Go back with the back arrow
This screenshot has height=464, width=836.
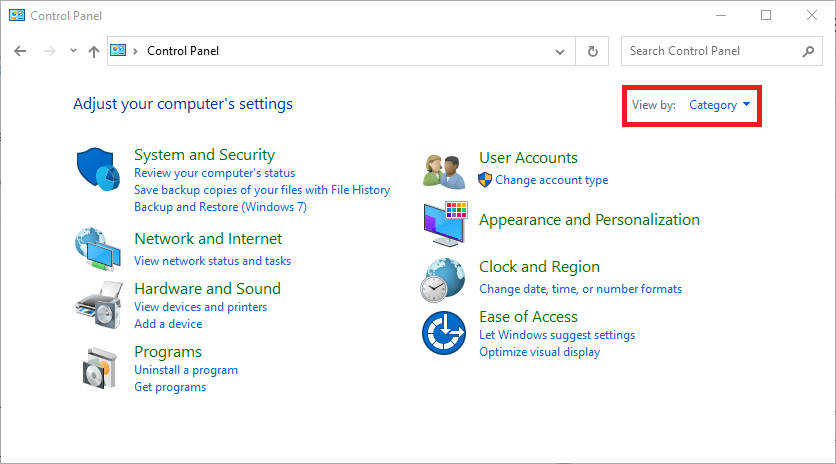(20, 51)
